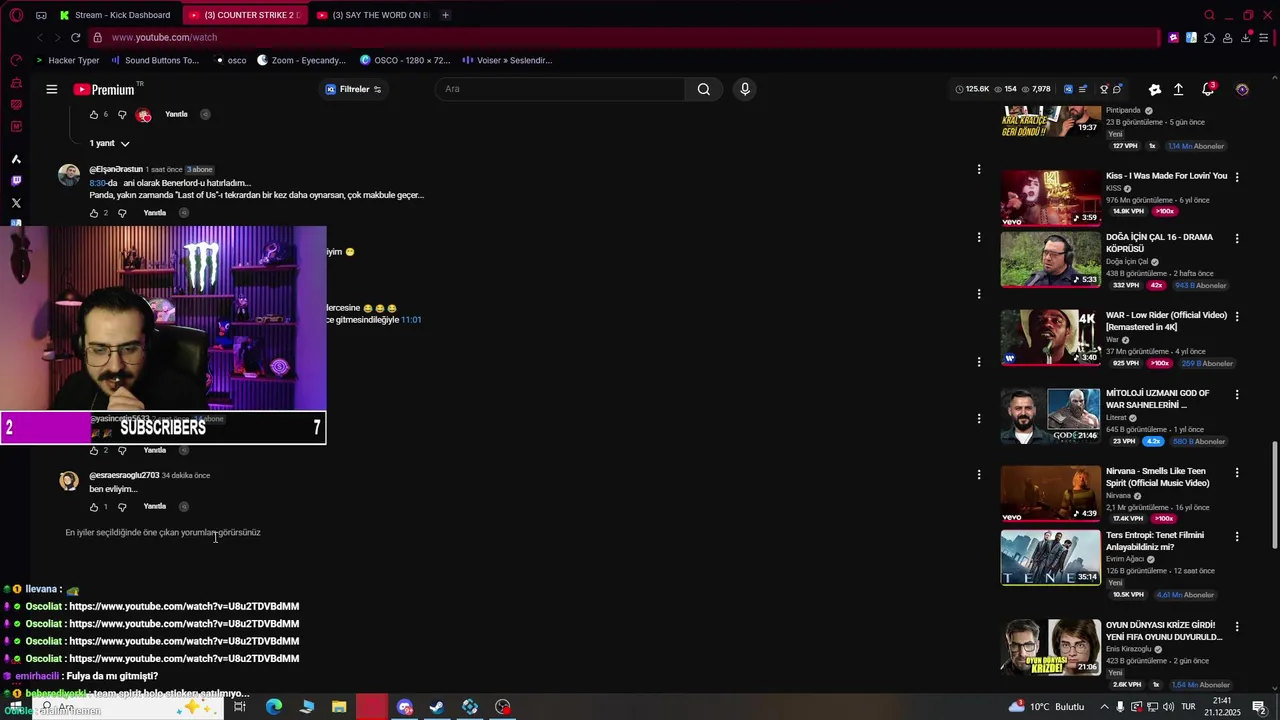The height and width of the screenshot is (720, 1280).
Task: Dislike the comment with 6 likes
Action: (x=122, y=115)
